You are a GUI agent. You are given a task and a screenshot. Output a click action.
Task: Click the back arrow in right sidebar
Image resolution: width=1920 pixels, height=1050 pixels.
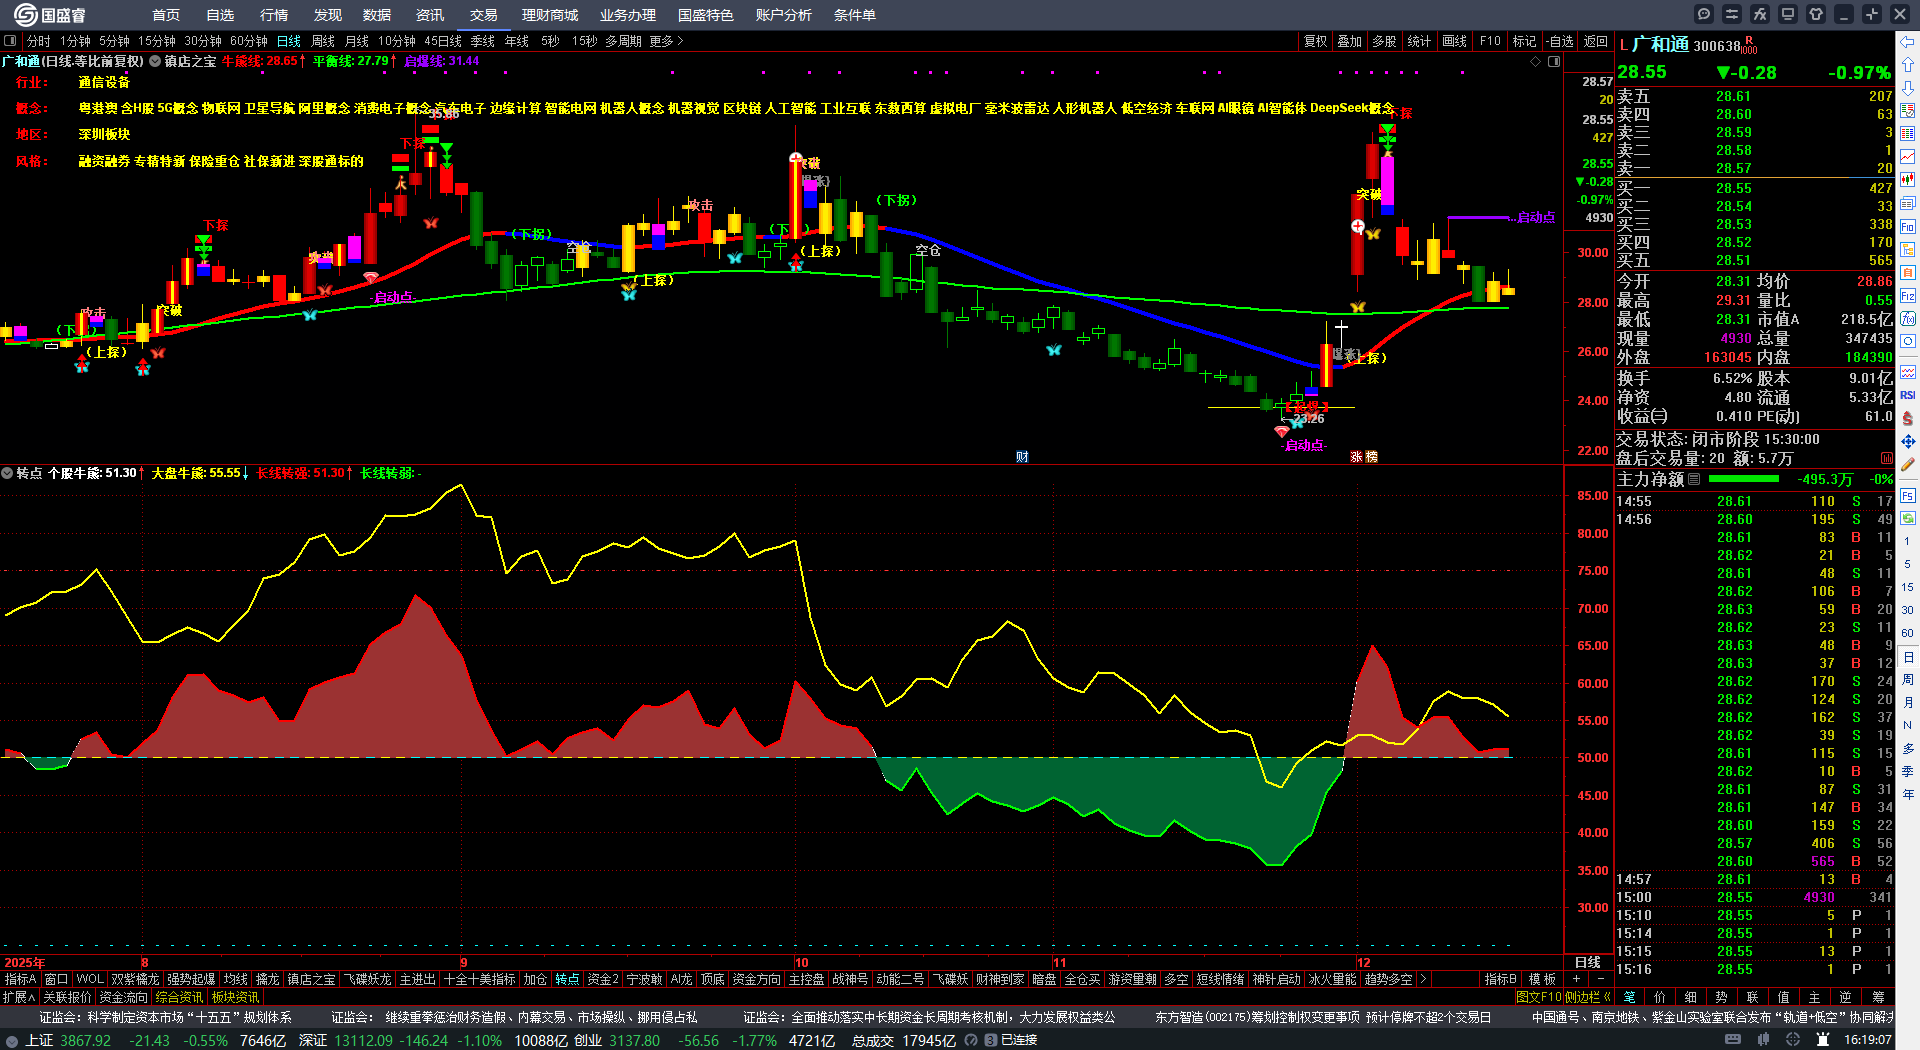(x=1908, y=42)
